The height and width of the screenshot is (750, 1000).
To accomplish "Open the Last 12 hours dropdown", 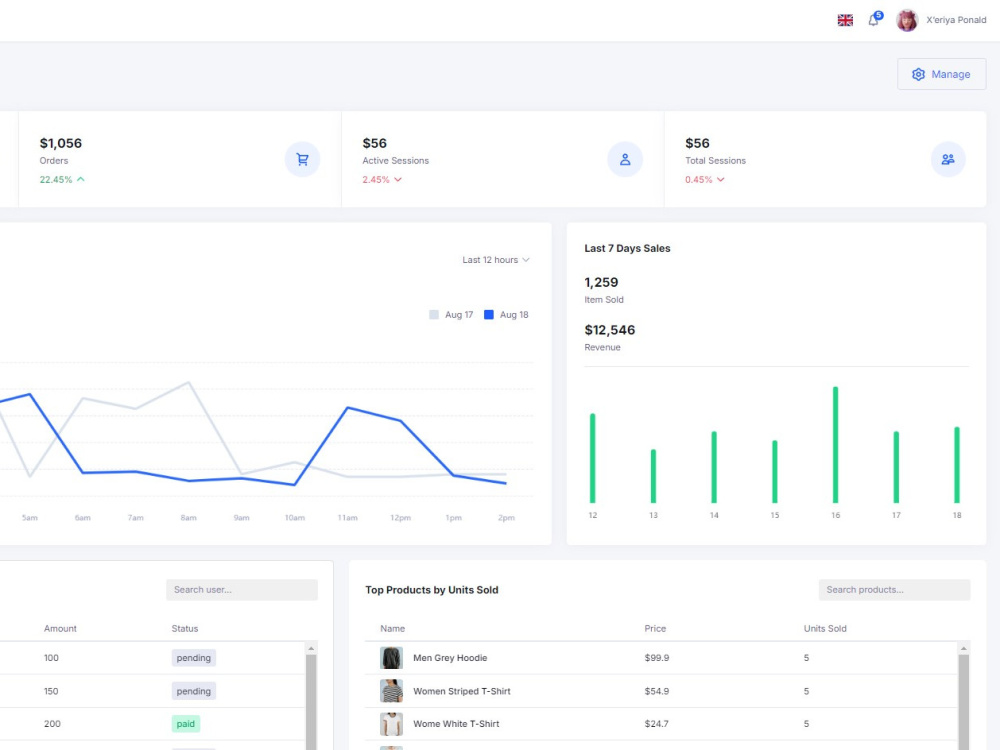I will click(x=496, y=260).
